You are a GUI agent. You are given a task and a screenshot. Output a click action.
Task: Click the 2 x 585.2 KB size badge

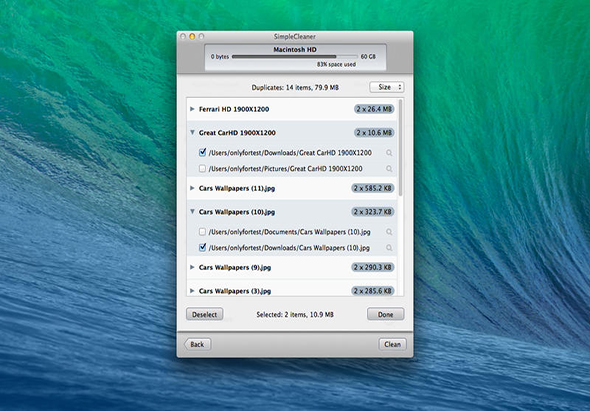pos(373,188)
